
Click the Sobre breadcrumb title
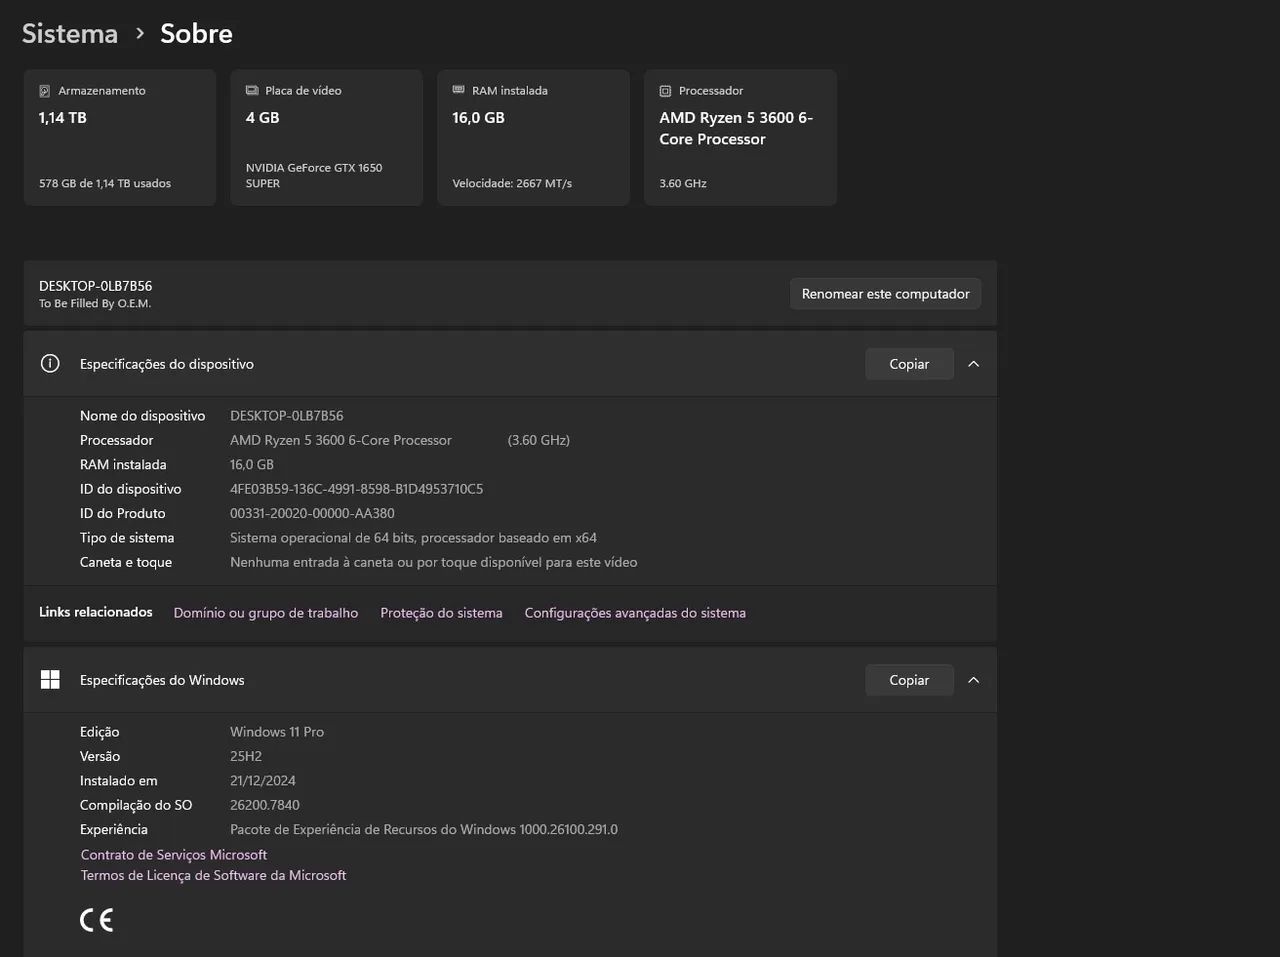point(196,33)
